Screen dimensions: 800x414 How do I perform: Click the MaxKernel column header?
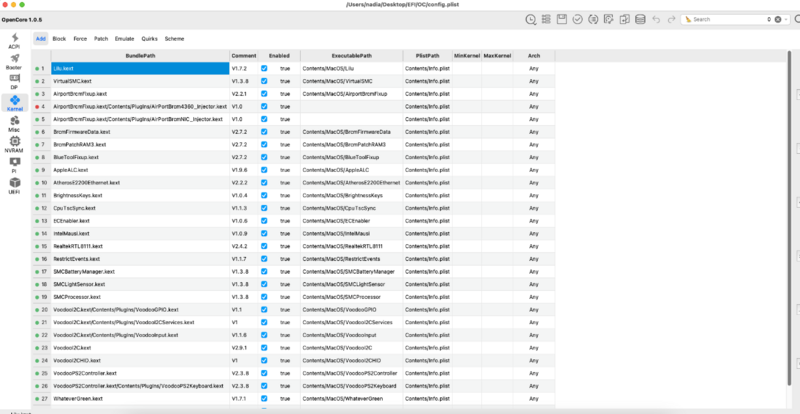click(x=497, y=56)
